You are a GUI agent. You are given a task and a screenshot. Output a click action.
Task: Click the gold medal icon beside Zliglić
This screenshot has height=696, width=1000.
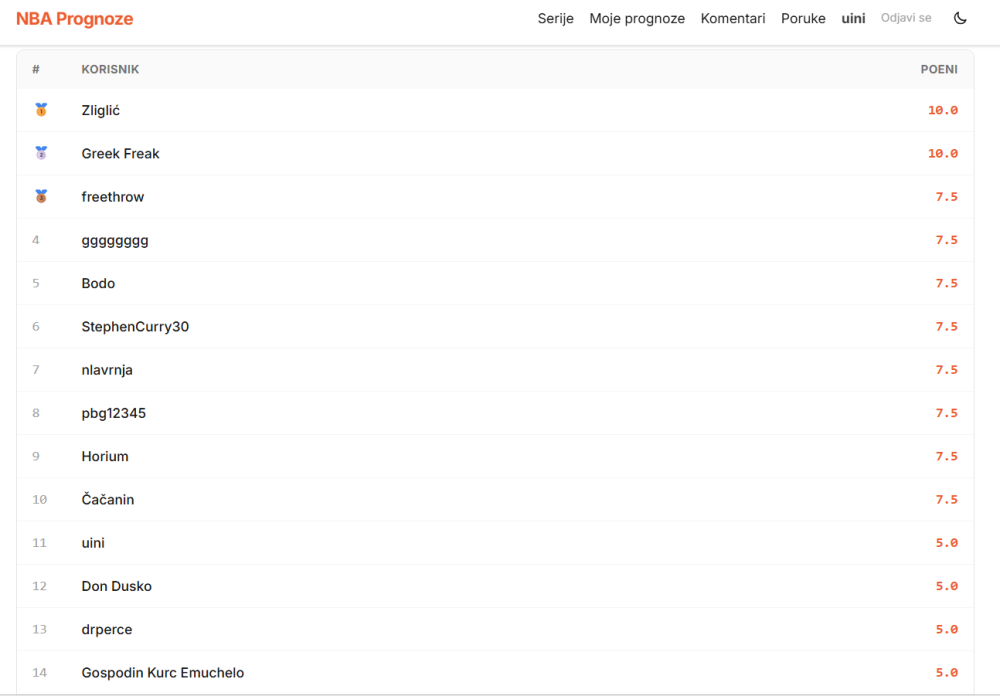pyautogui.click(x=41, y=110)
